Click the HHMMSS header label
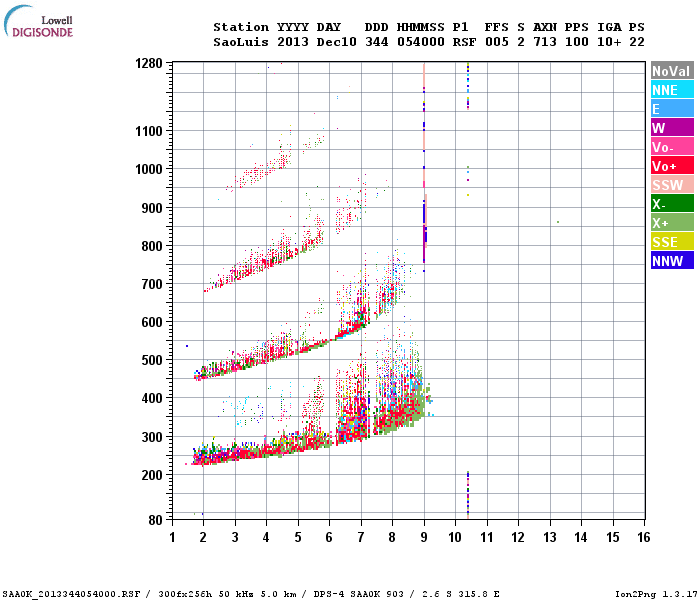Screen dimensions: 700x600 421,27
